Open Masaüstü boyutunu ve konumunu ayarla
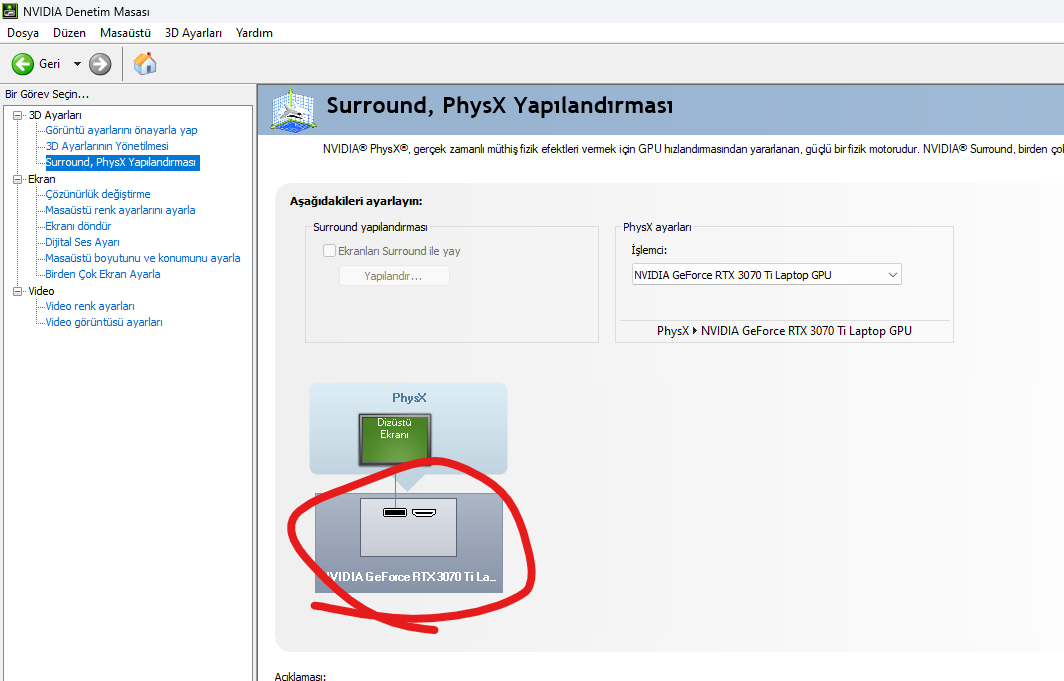This screenshot has height=681, width=1064. point(142,258)
